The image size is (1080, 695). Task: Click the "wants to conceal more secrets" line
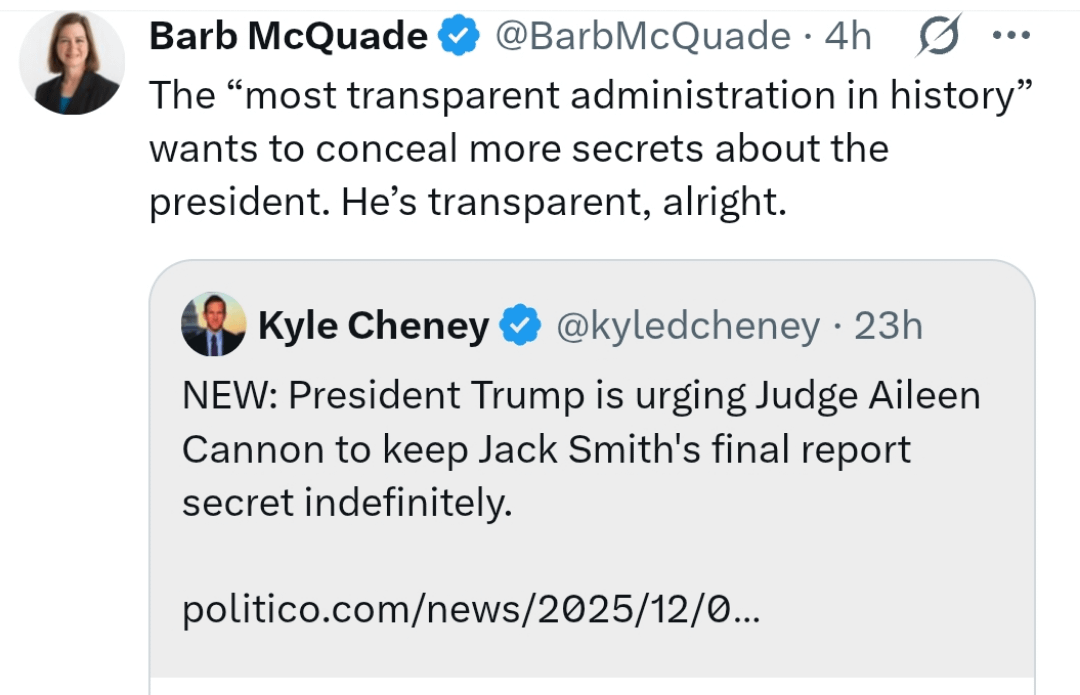pos(518,148)
